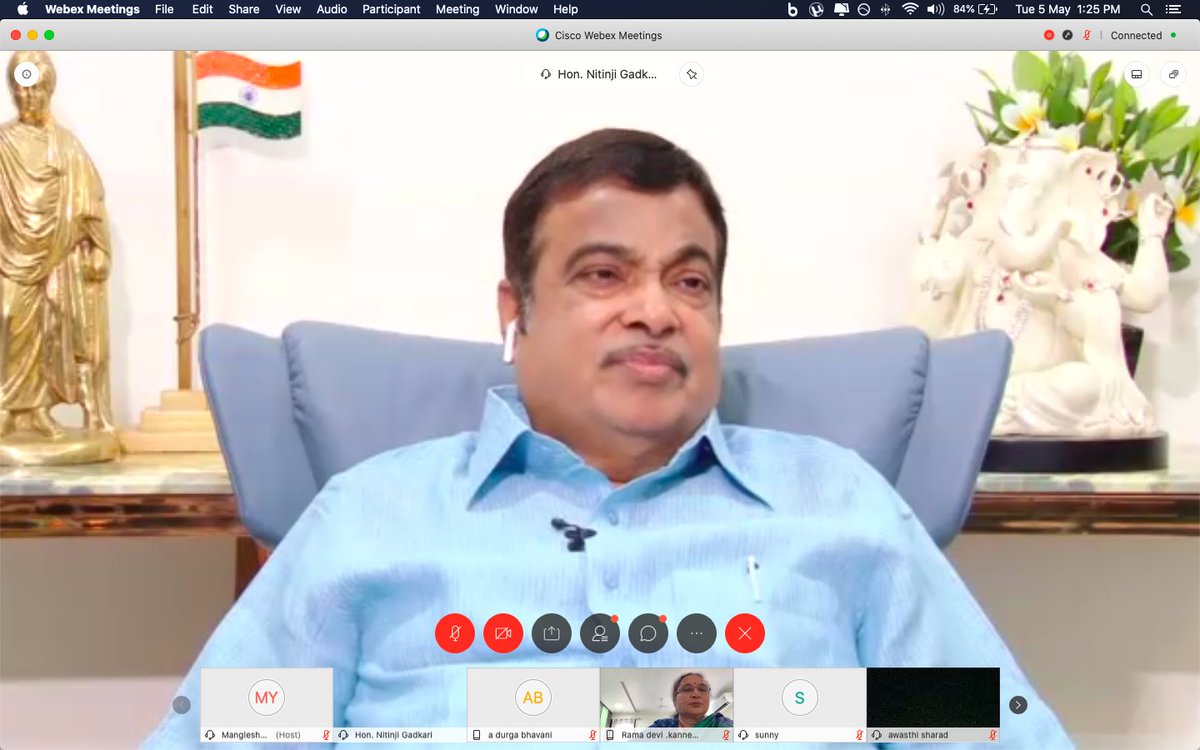This screenshot has width=1200, height=750.
Task: Copy the meeting link with the link icon
Action: [x=1173, y=74]
